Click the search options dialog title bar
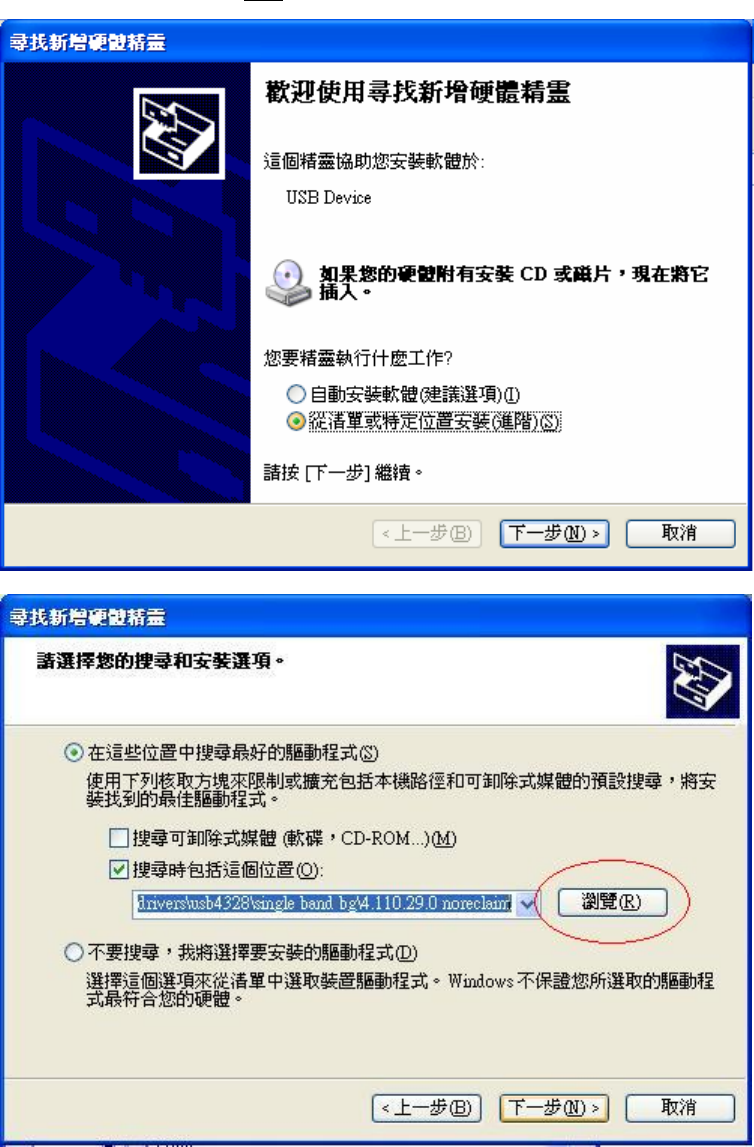The width and height of the screenshot is (754, 1147). coord(376,617)
